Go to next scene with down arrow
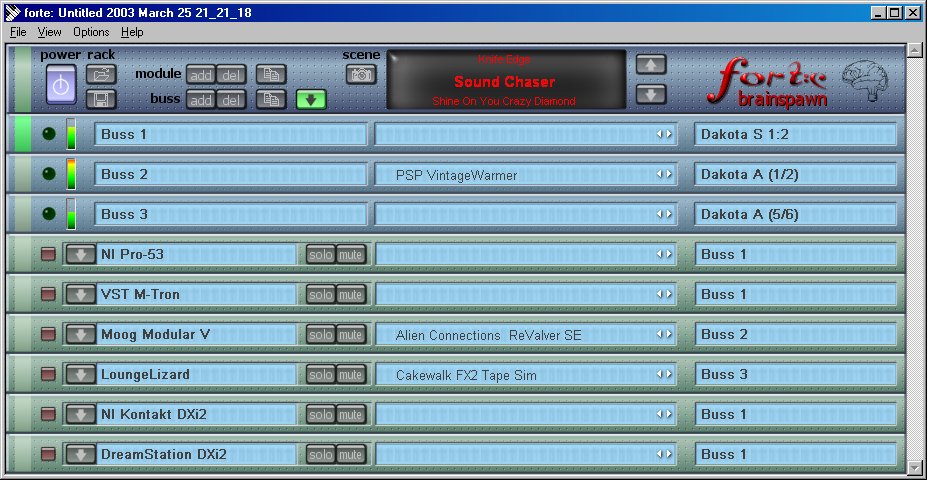This screenshot has height=480, width=927. [x=651, y=94]
